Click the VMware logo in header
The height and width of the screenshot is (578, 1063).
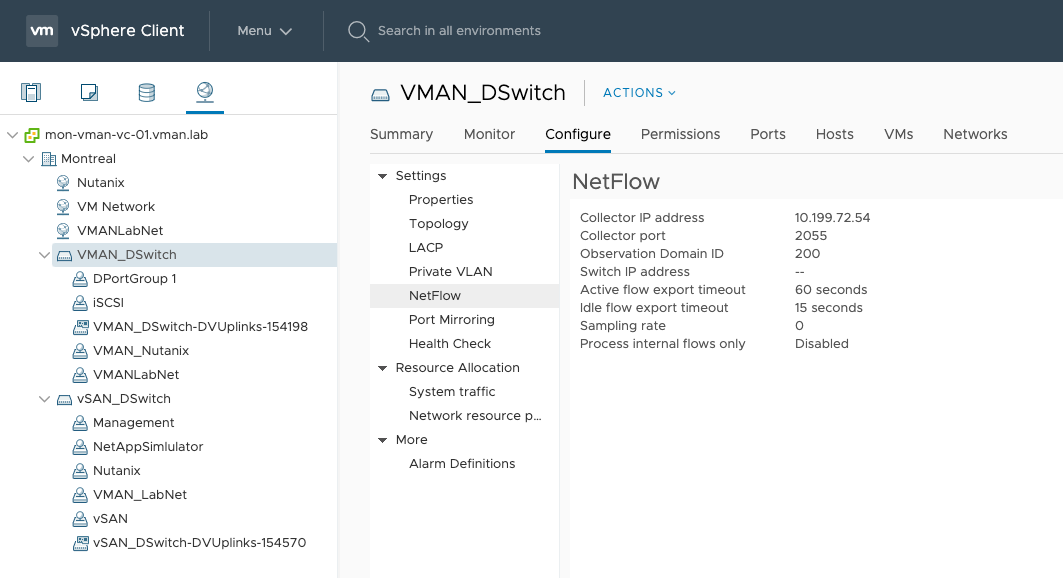coord(42,30)
